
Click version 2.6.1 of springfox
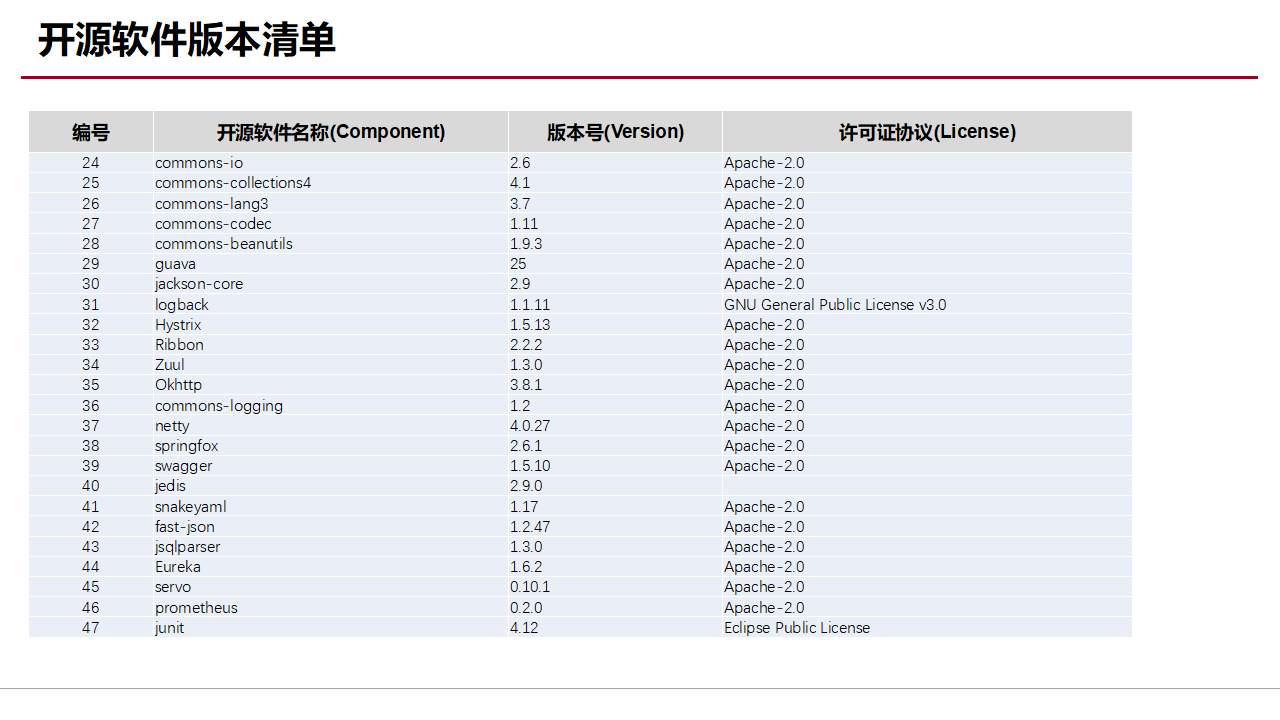tap(615, 446)
